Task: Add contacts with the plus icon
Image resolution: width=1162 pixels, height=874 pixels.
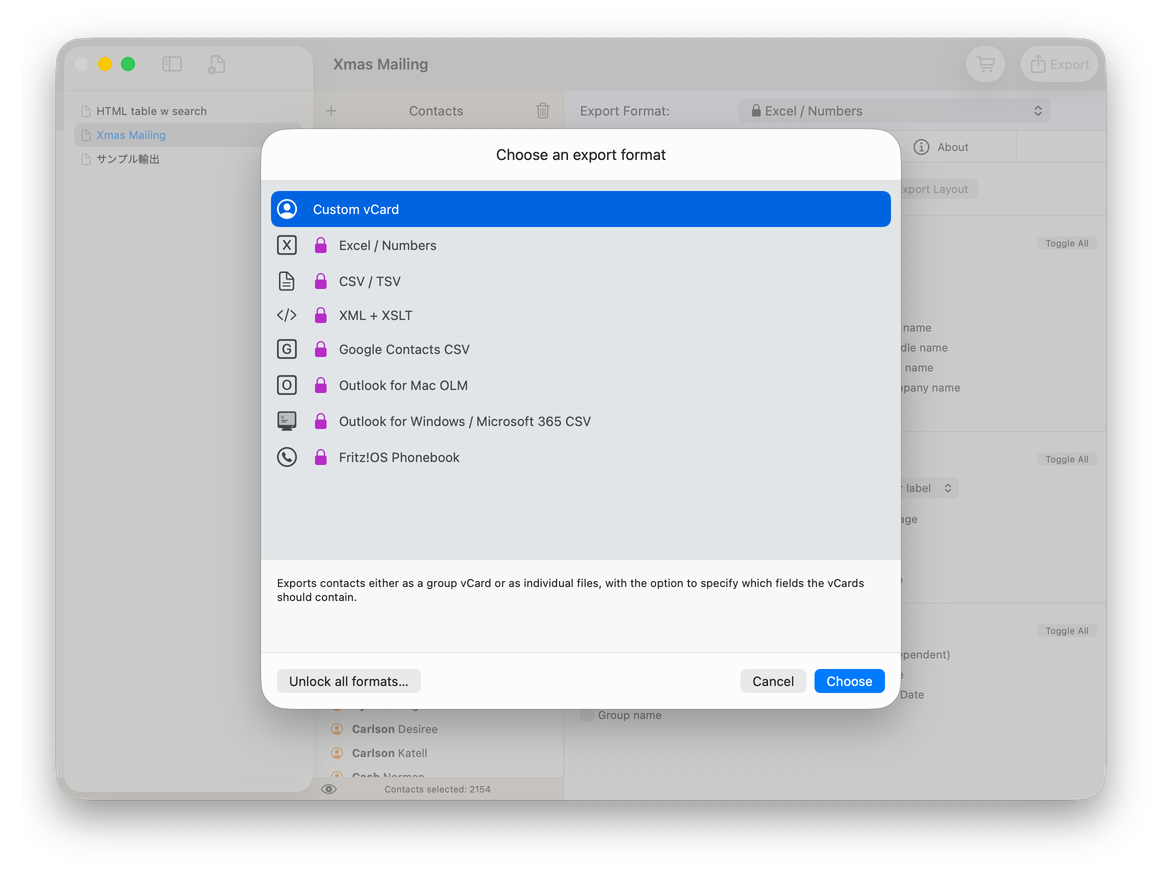Action: [331, 110]
